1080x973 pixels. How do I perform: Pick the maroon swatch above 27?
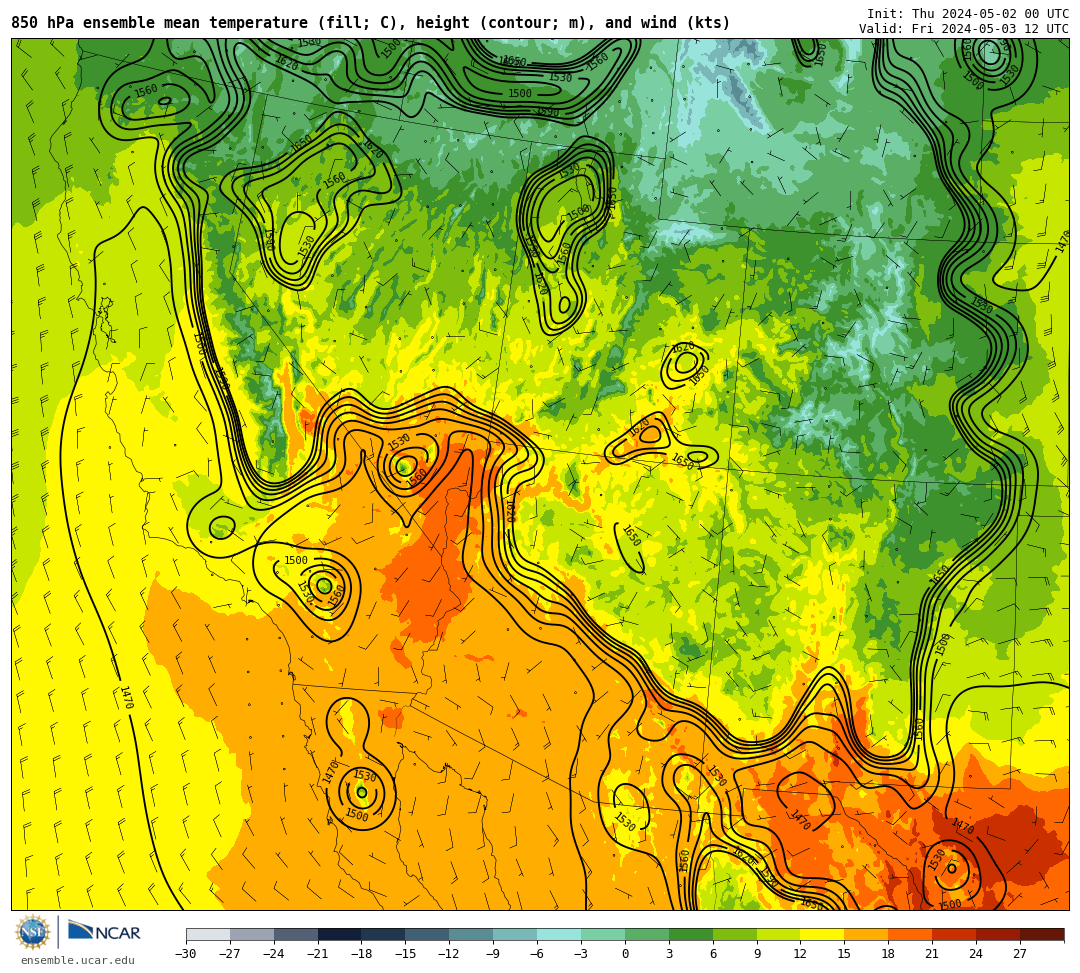pos(1042,934)
